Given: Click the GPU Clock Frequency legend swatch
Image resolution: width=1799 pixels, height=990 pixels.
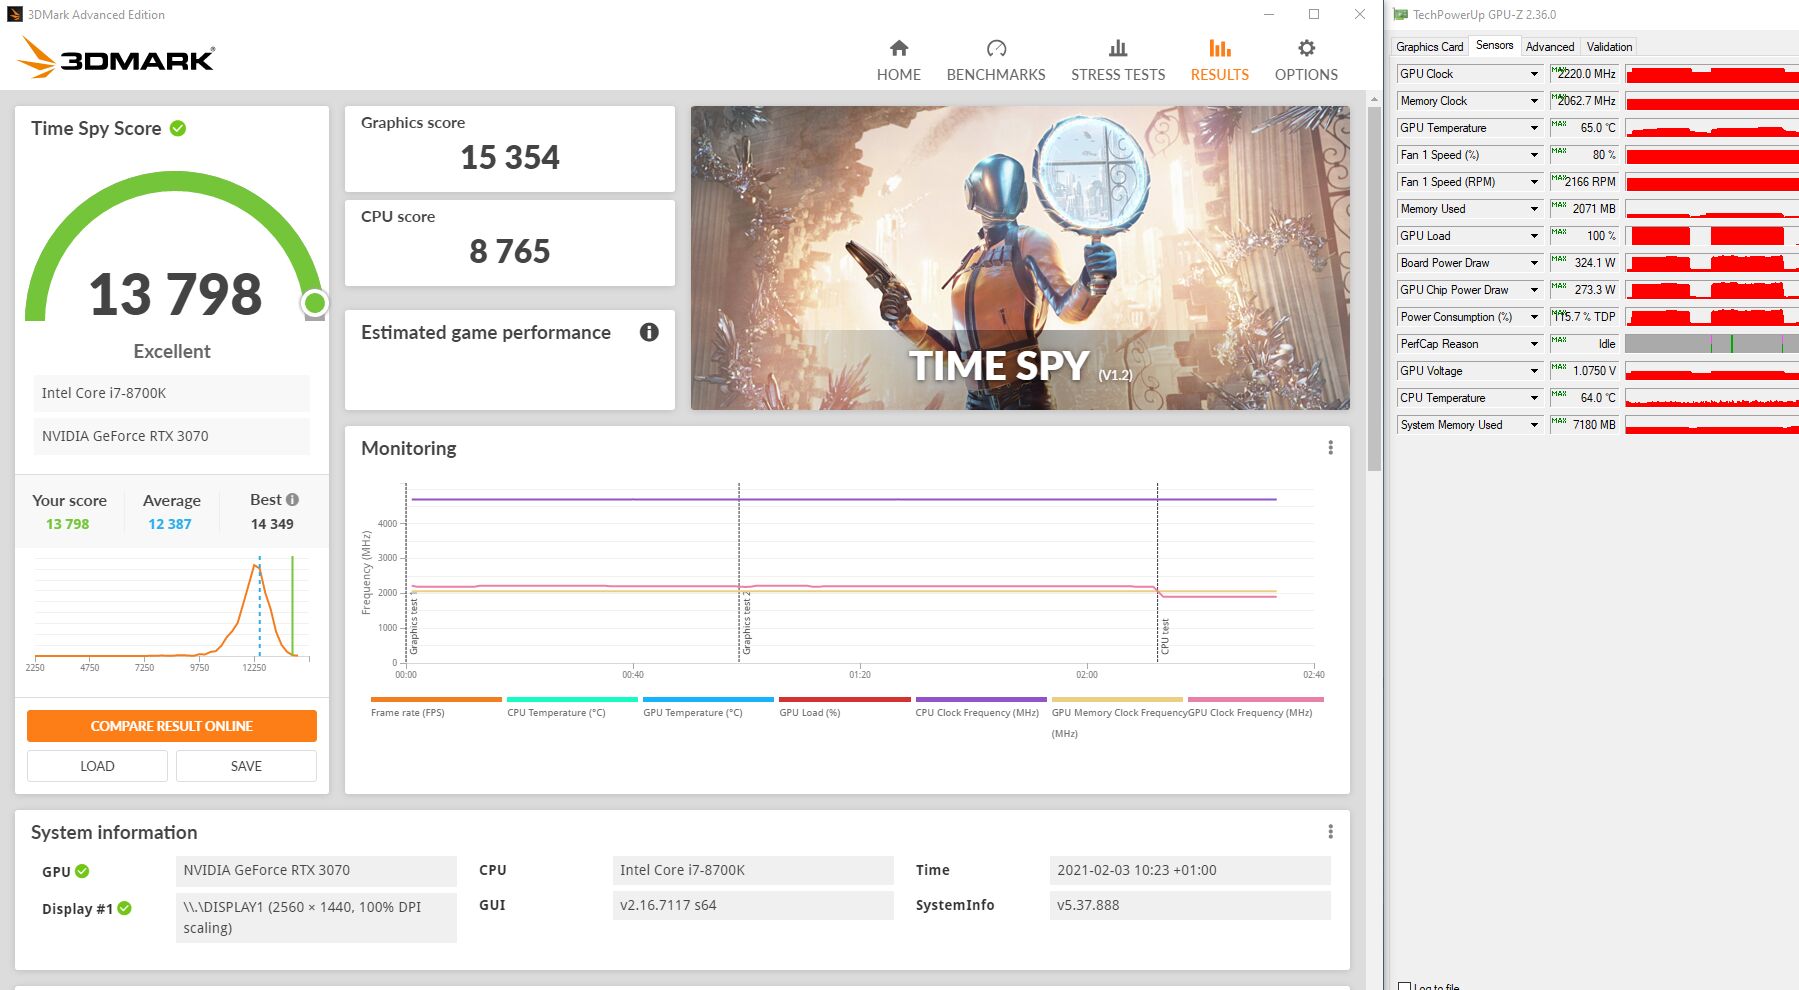Looking at the screenshot, I should (x=1255, y=699).
